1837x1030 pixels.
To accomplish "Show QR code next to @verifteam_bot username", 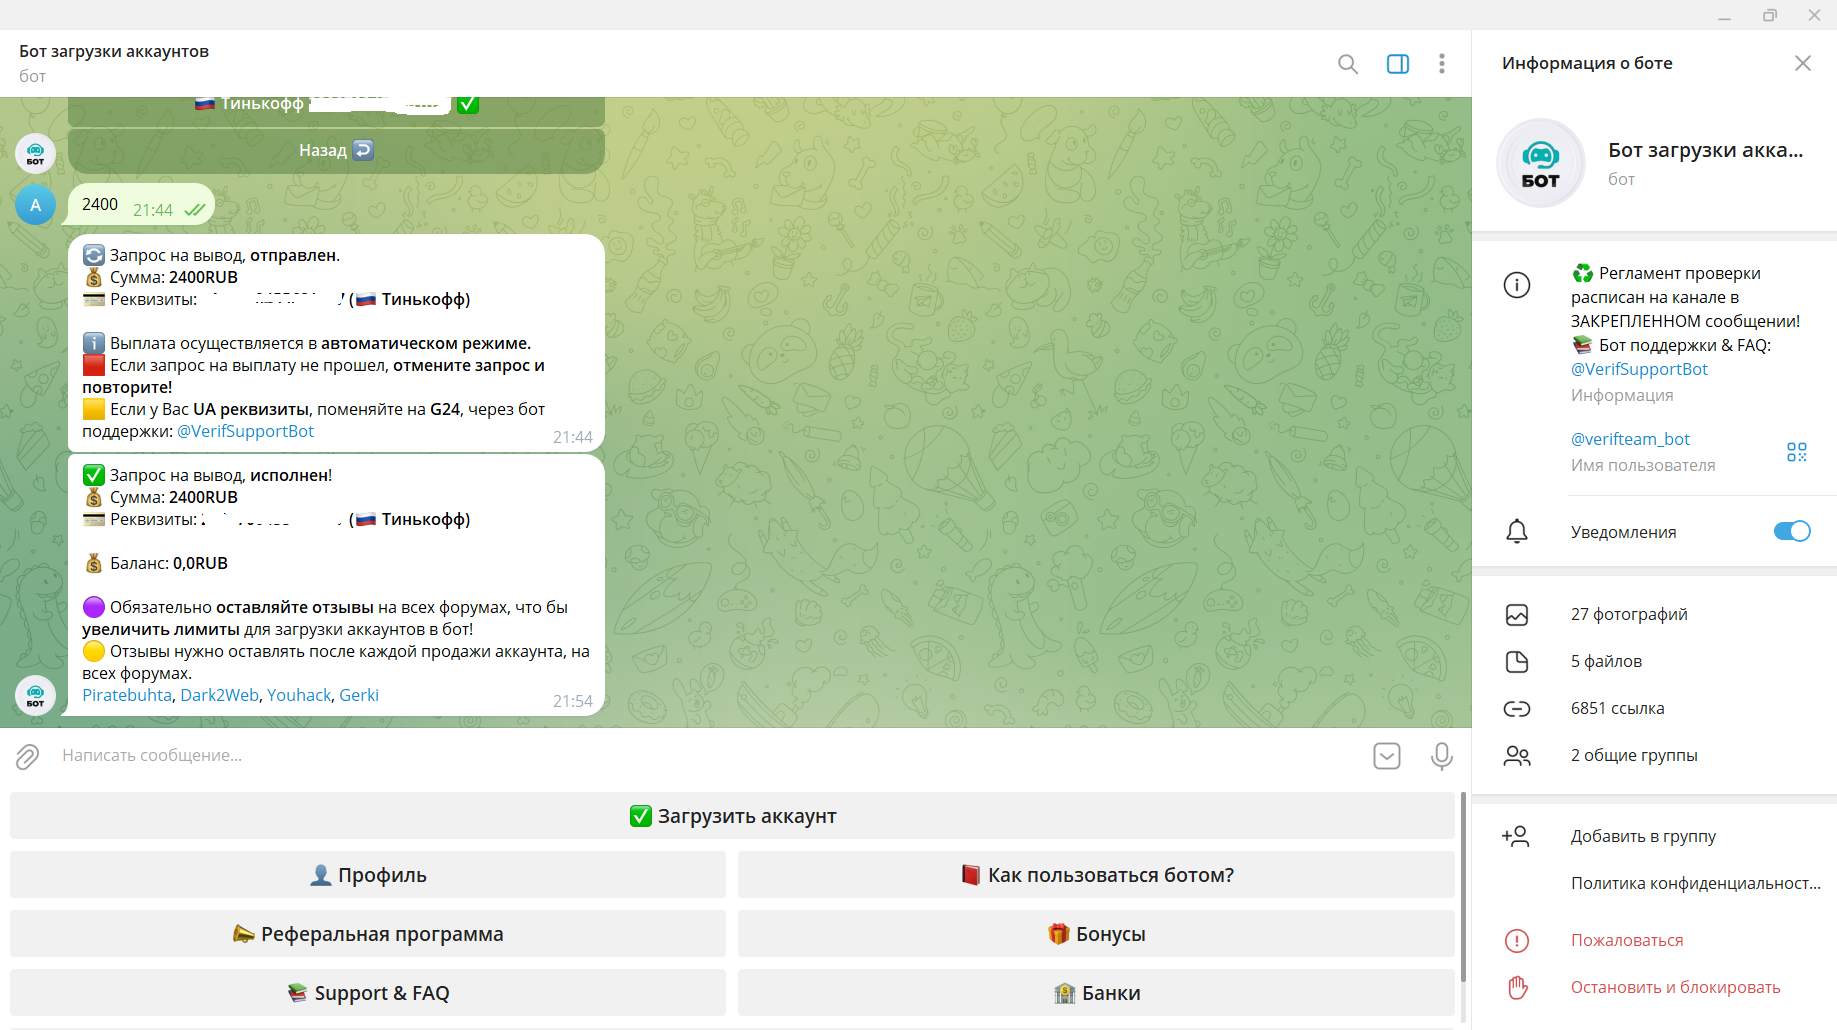I will pyautogui.click(x=1796, y=452).
